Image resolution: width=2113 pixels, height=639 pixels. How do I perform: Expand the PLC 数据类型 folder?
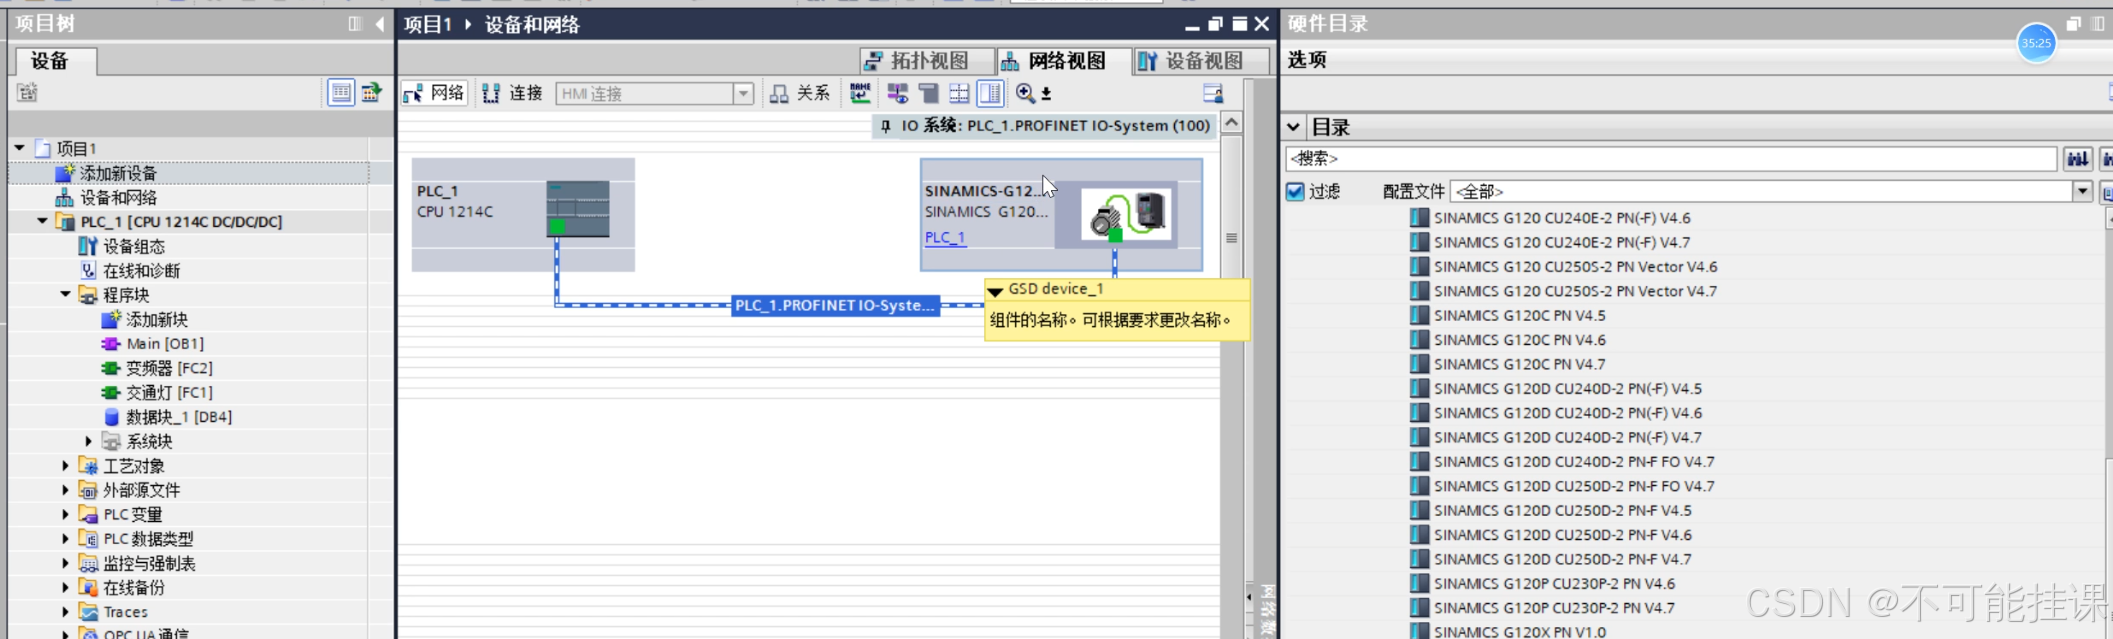tap(65, 538)
